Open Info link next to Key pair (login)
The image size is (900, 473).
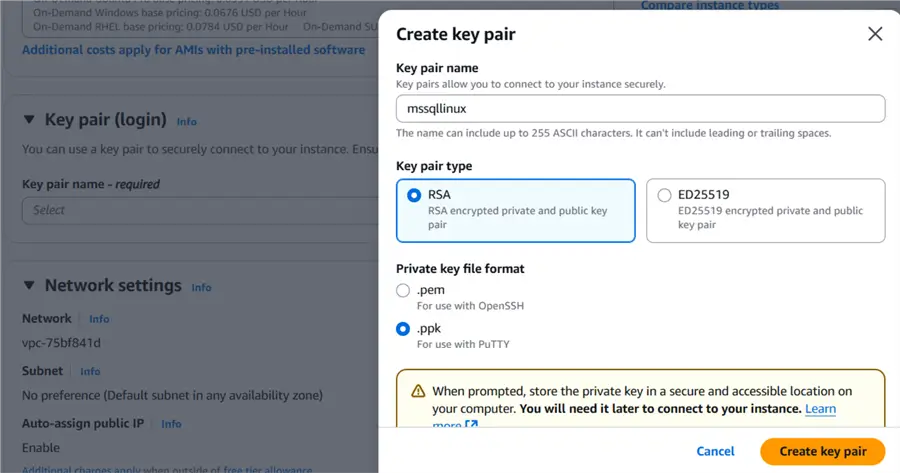coord(187,122)
